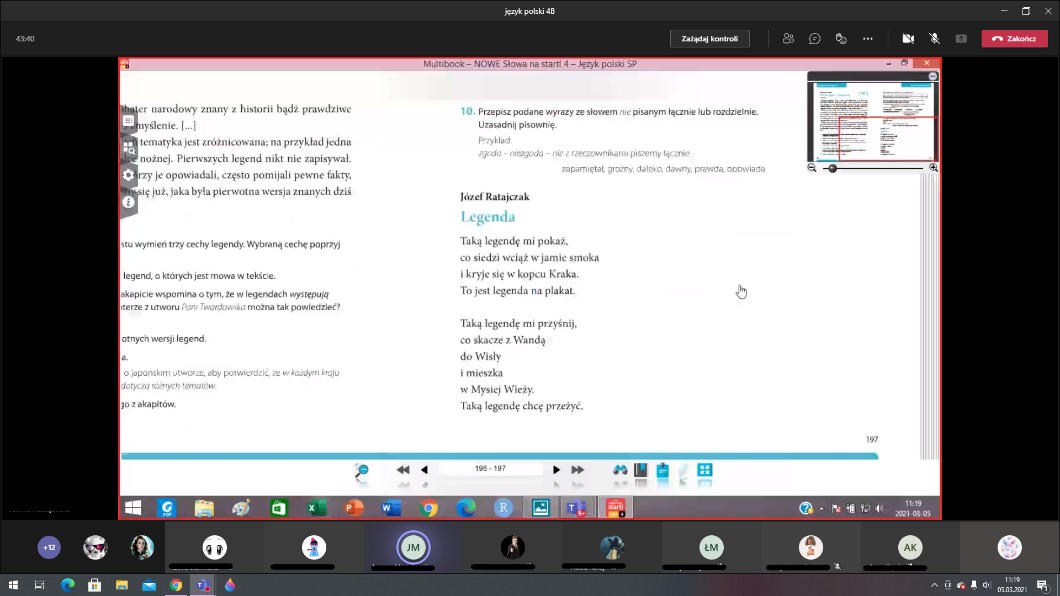
Task: Open the binoculars search tool in Multibook
Action: (x=620, y=470)
